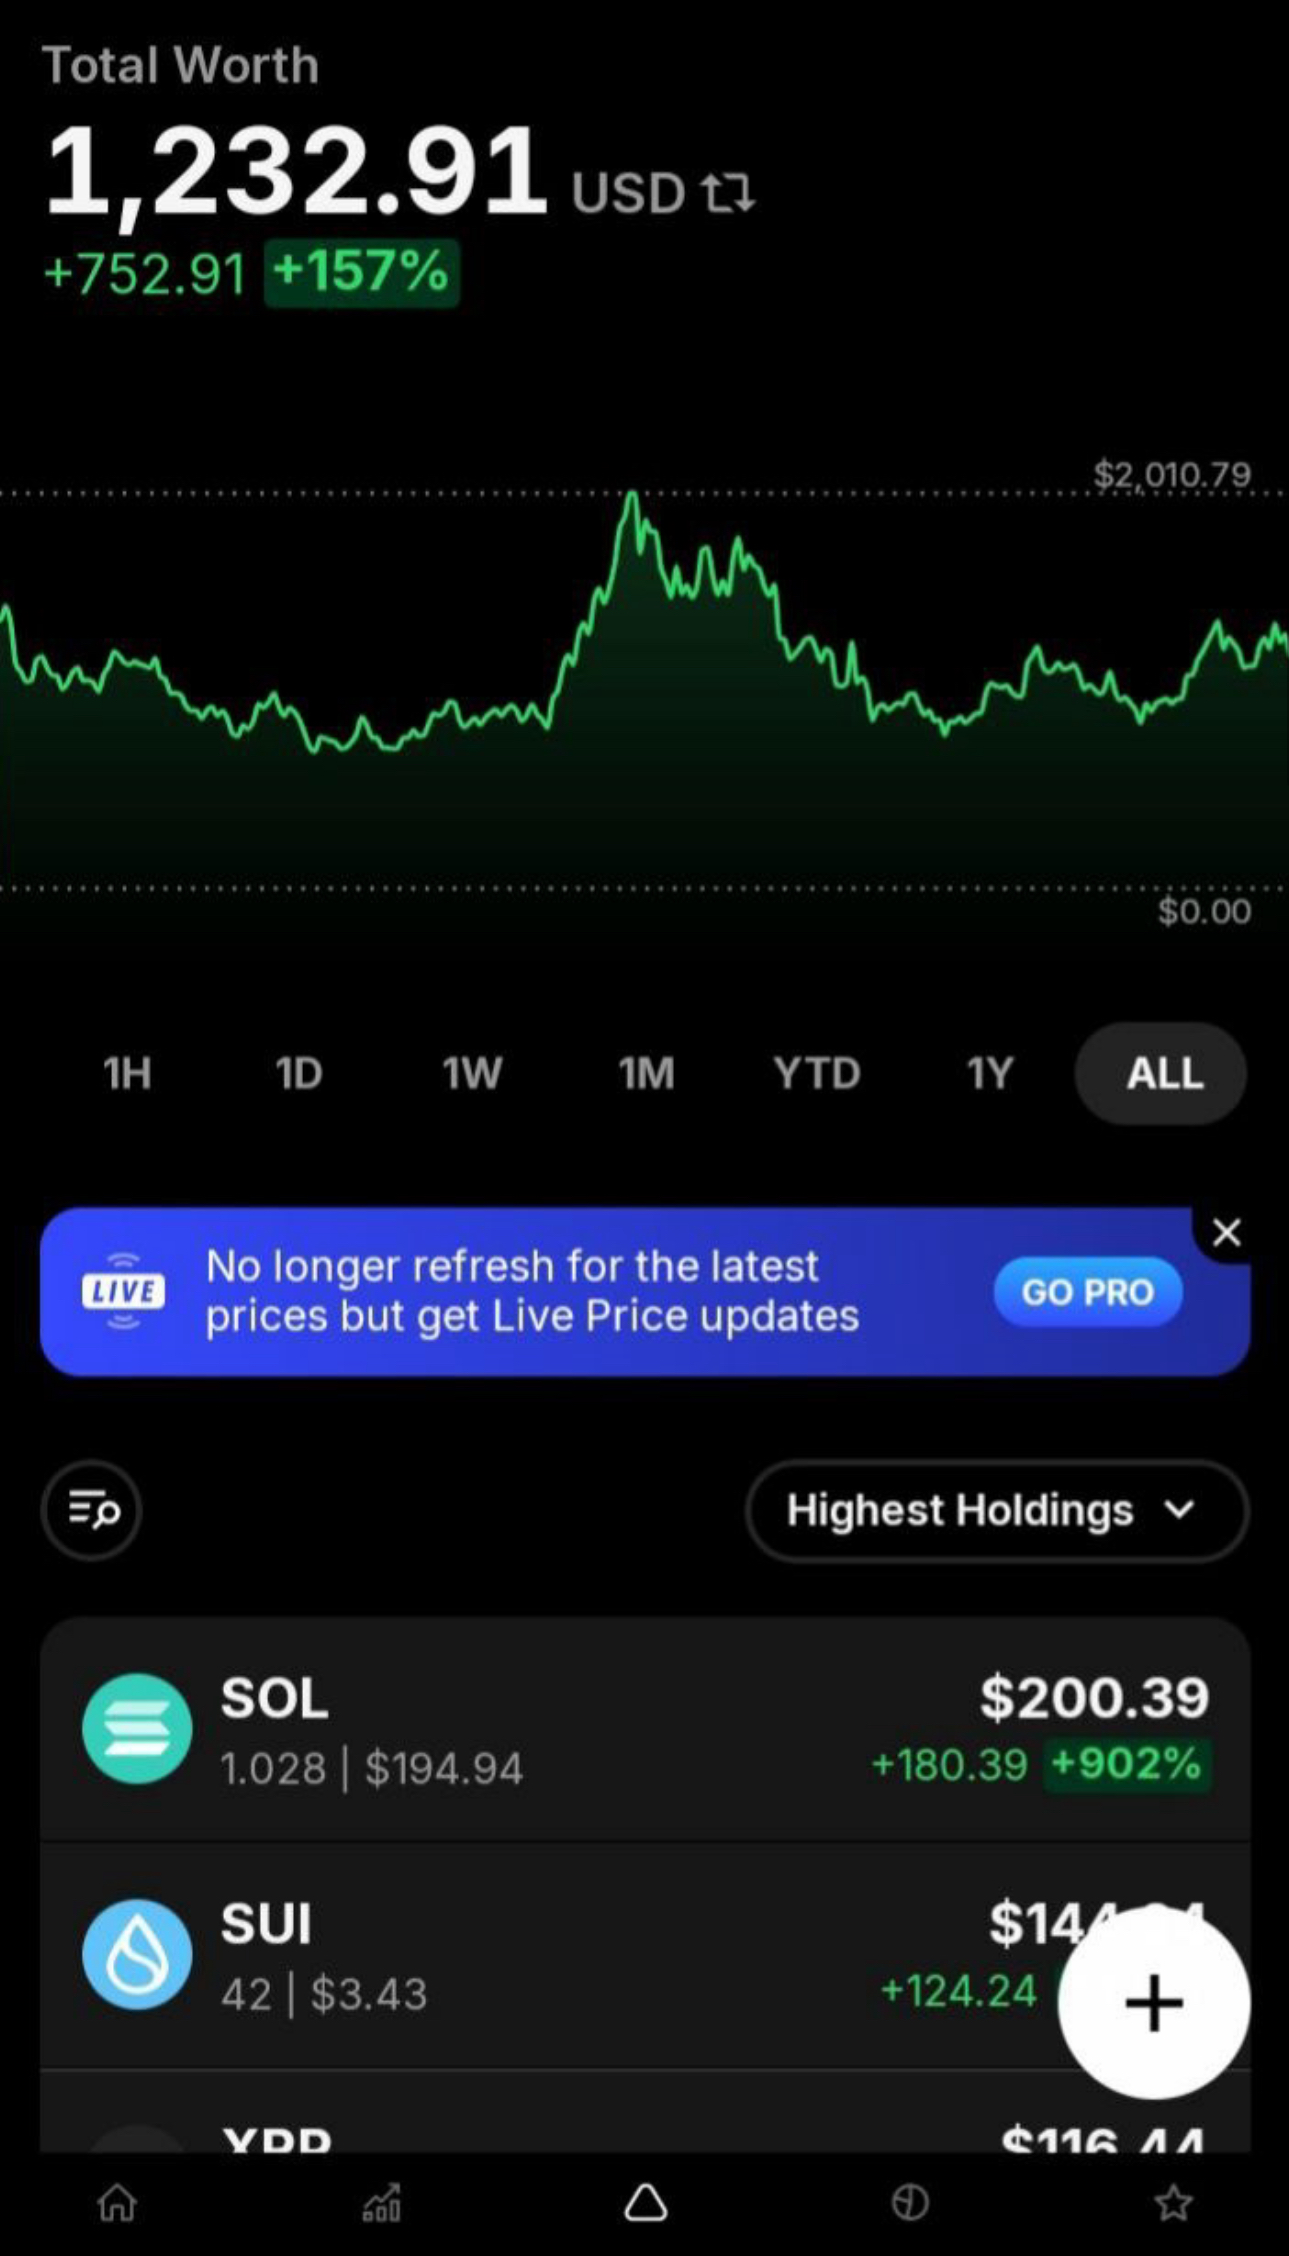Screen dimensions: 1289x2256
Task: Select the portfolio triangle icon in bottom bar
Action: click(x=646, y=2202)
